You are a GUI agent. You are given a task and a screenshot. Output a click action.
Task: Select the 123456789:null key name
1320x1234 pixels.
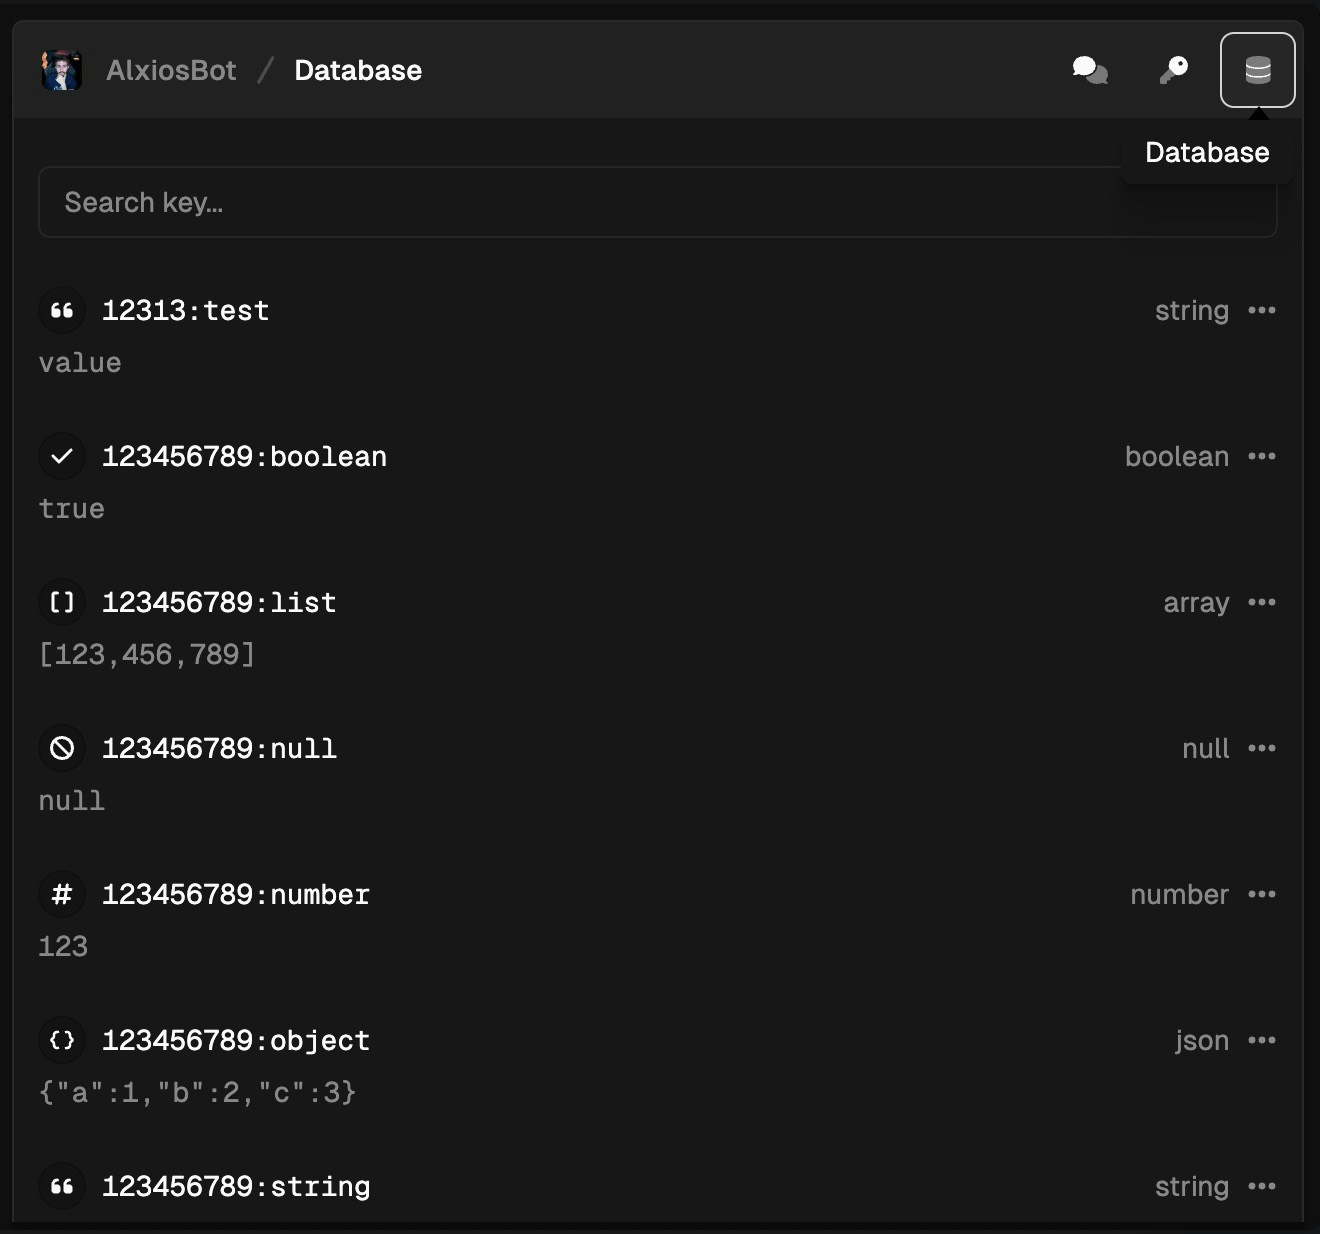(x=219, y=748)
